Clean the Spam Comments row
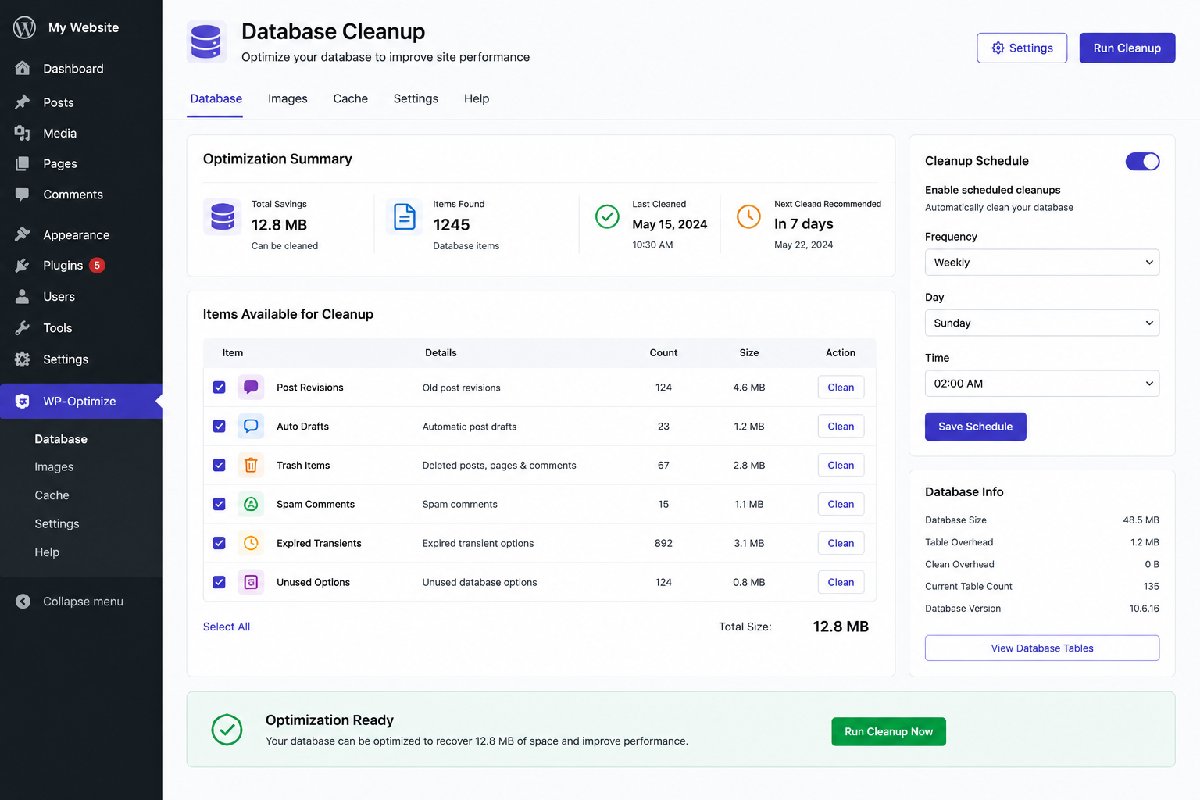This screenshot has width=1200, height=800. click(x=841, y=505)
